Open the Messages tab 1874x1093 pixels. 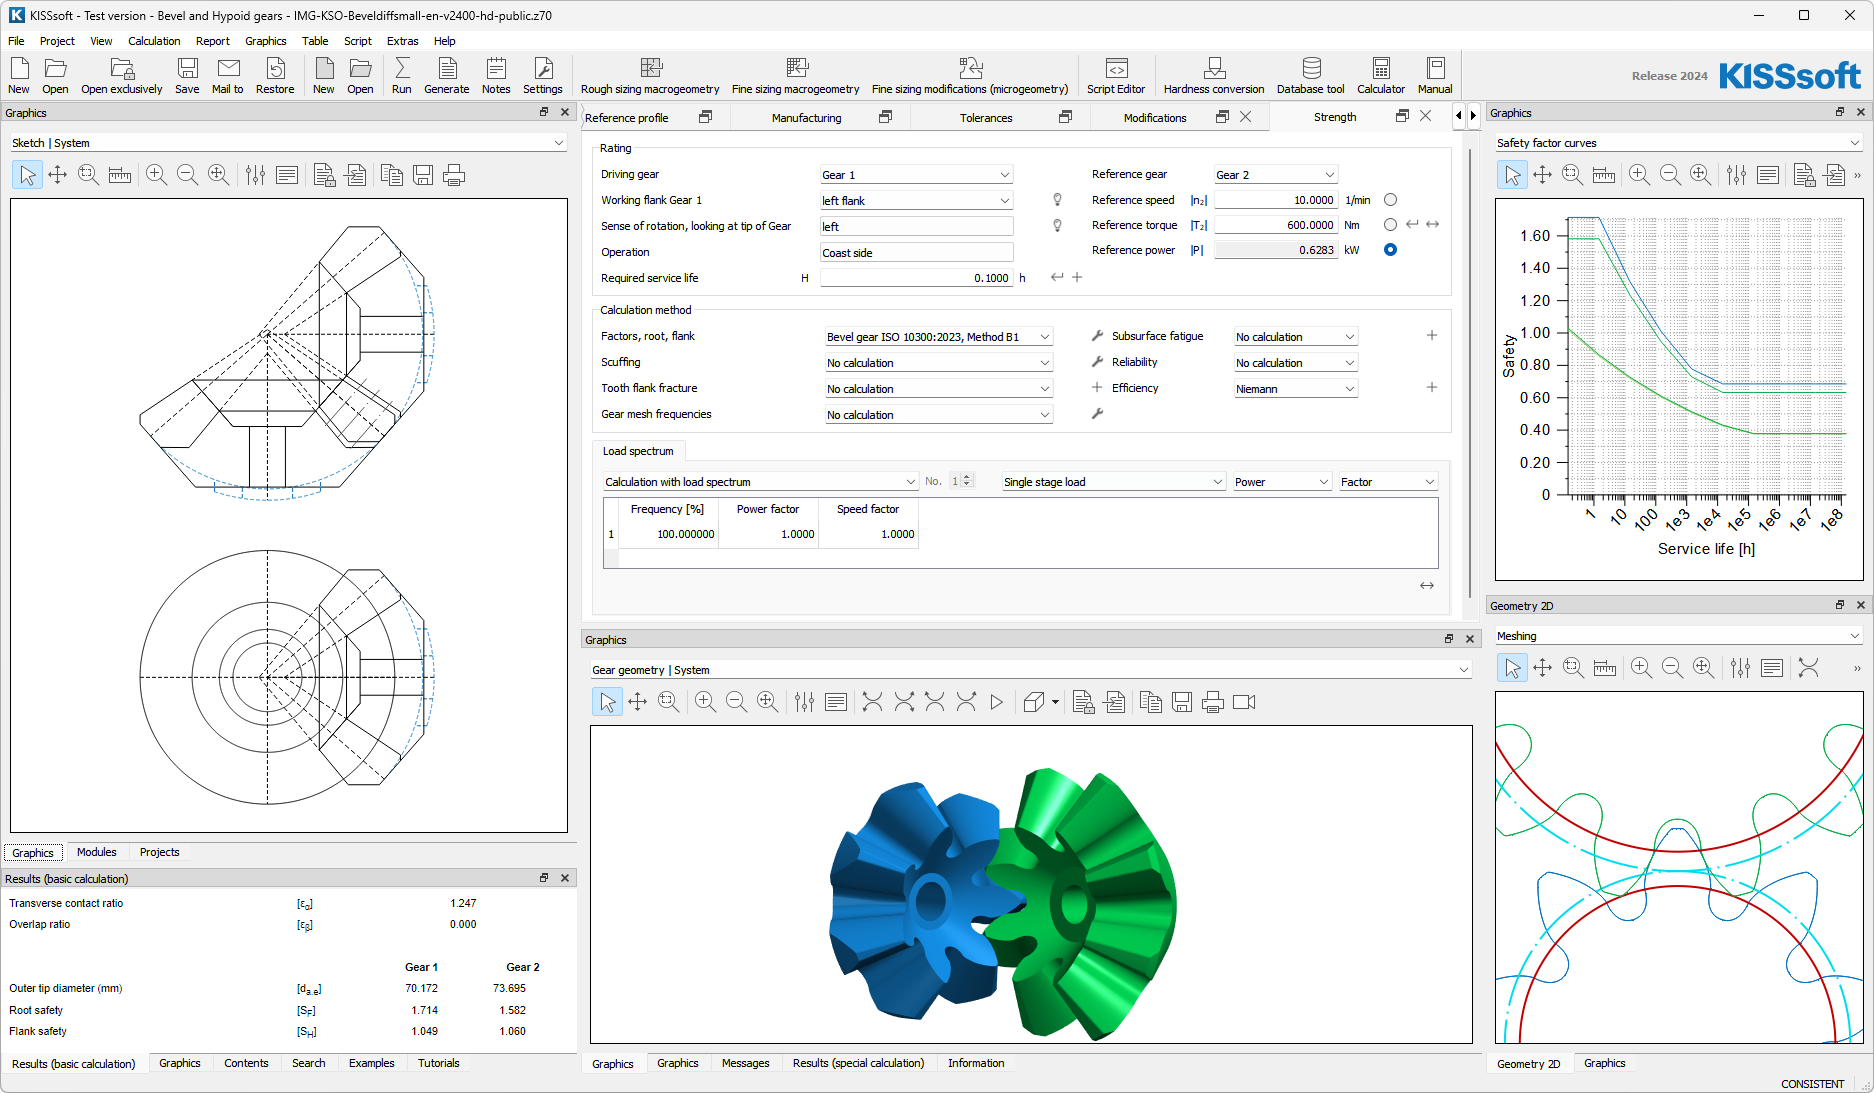(745, 1063)
